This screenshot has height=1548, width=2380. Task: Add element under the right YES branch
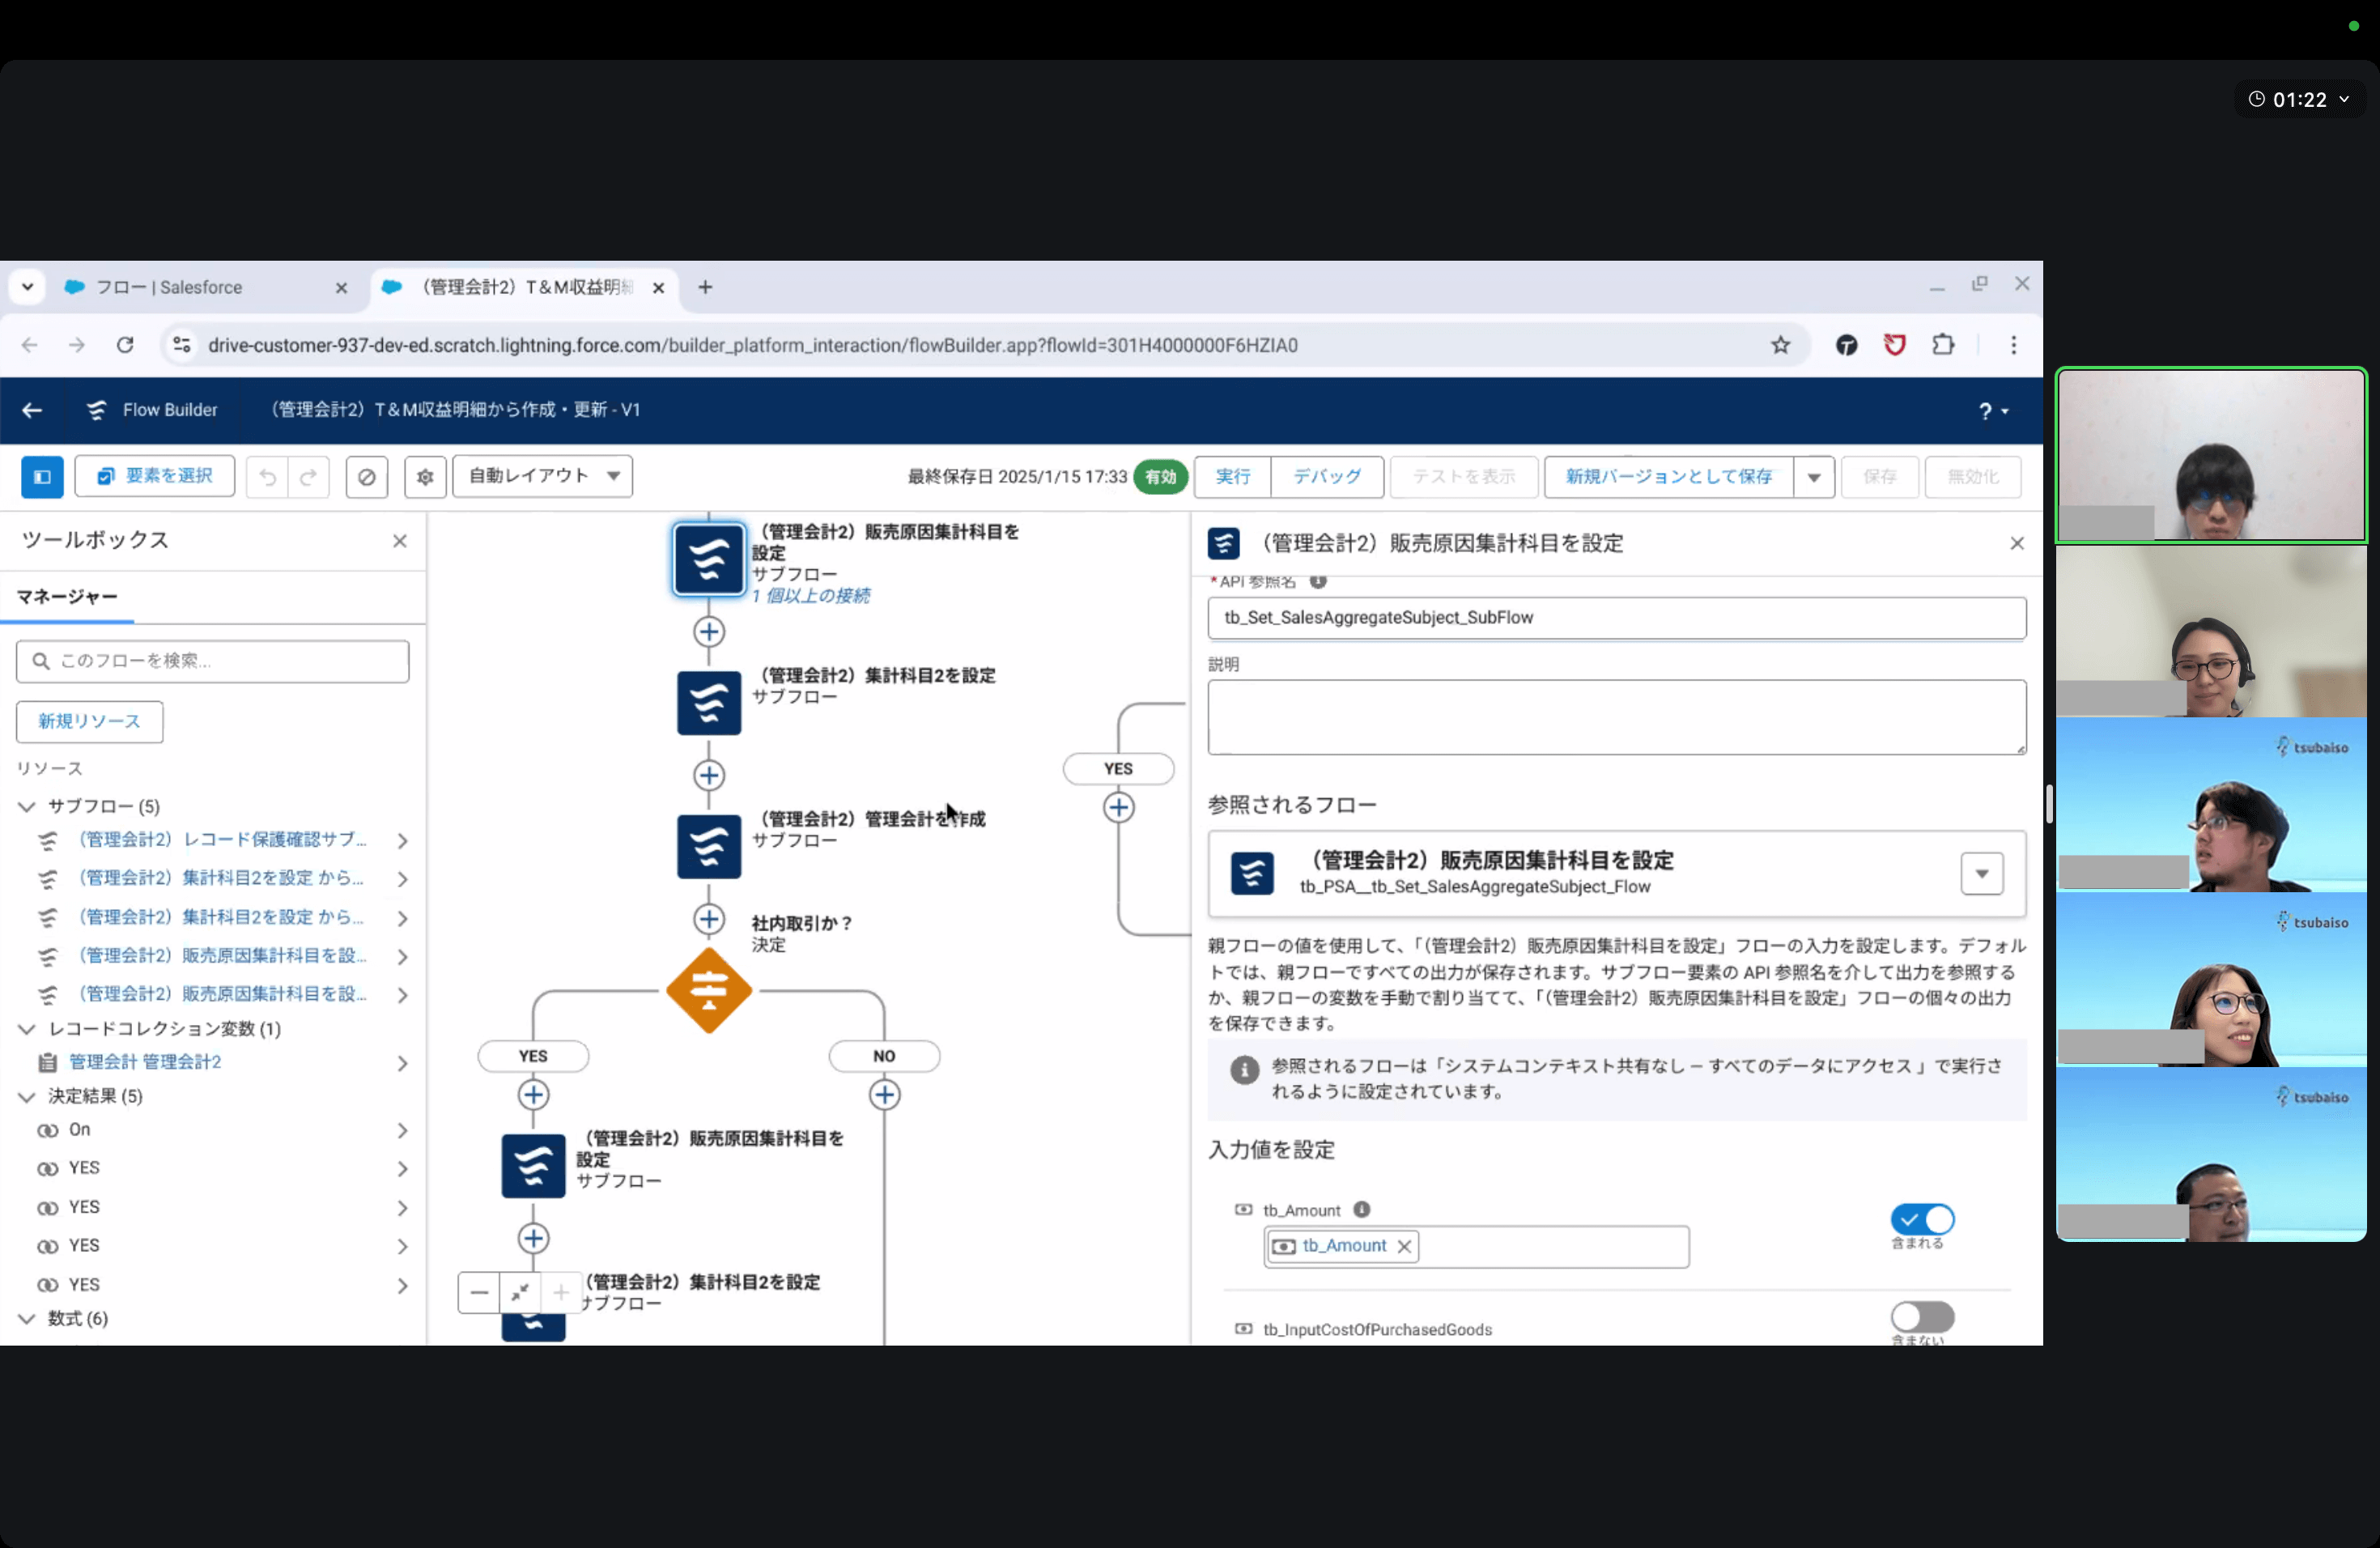(1118, 808)
